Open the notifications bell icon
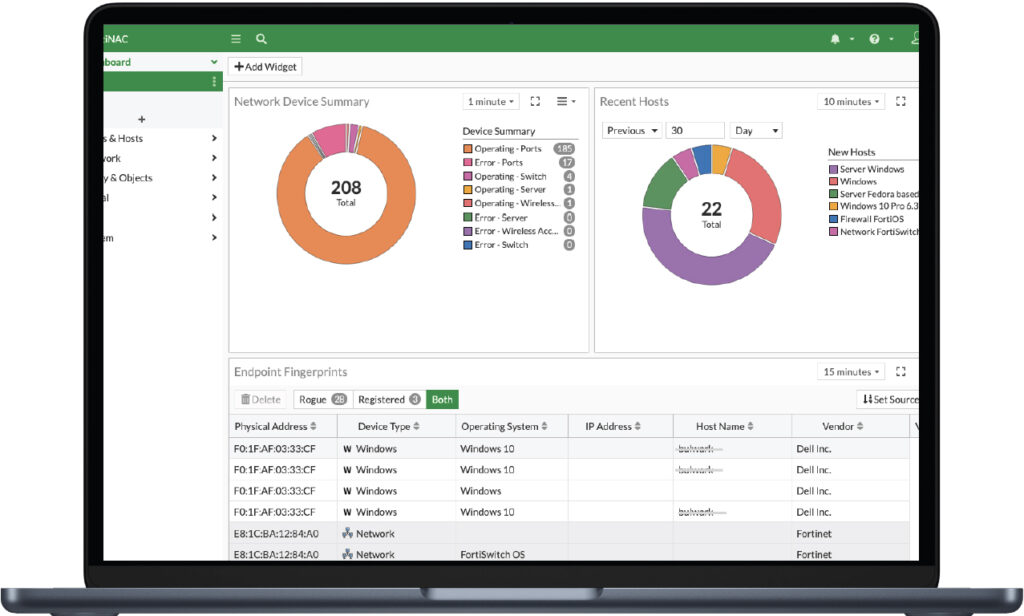This screenshot has width=1024, height=616. (x=835, y=39)
